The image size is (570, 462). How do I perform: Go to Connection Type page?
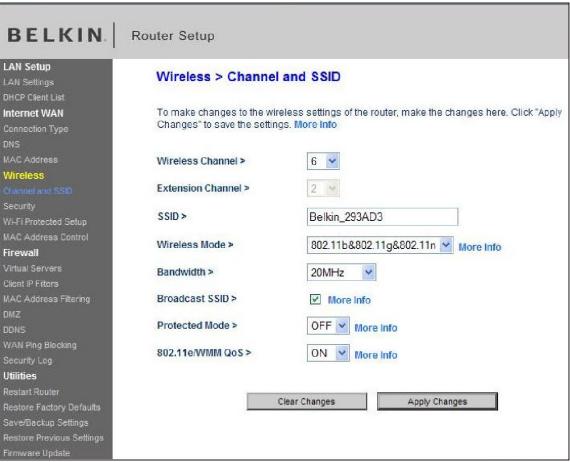click(x=36, y=129)
